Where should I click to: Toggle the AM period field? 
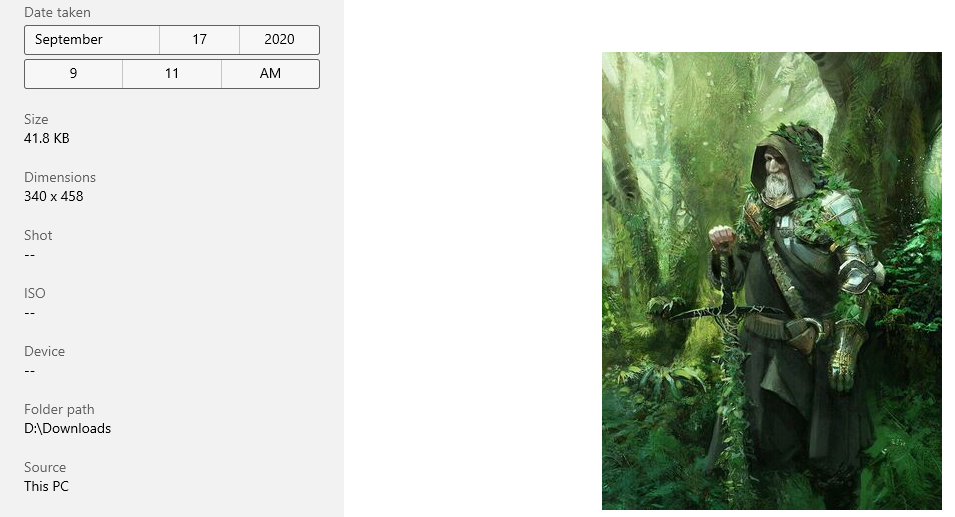[x=270, y=74]
